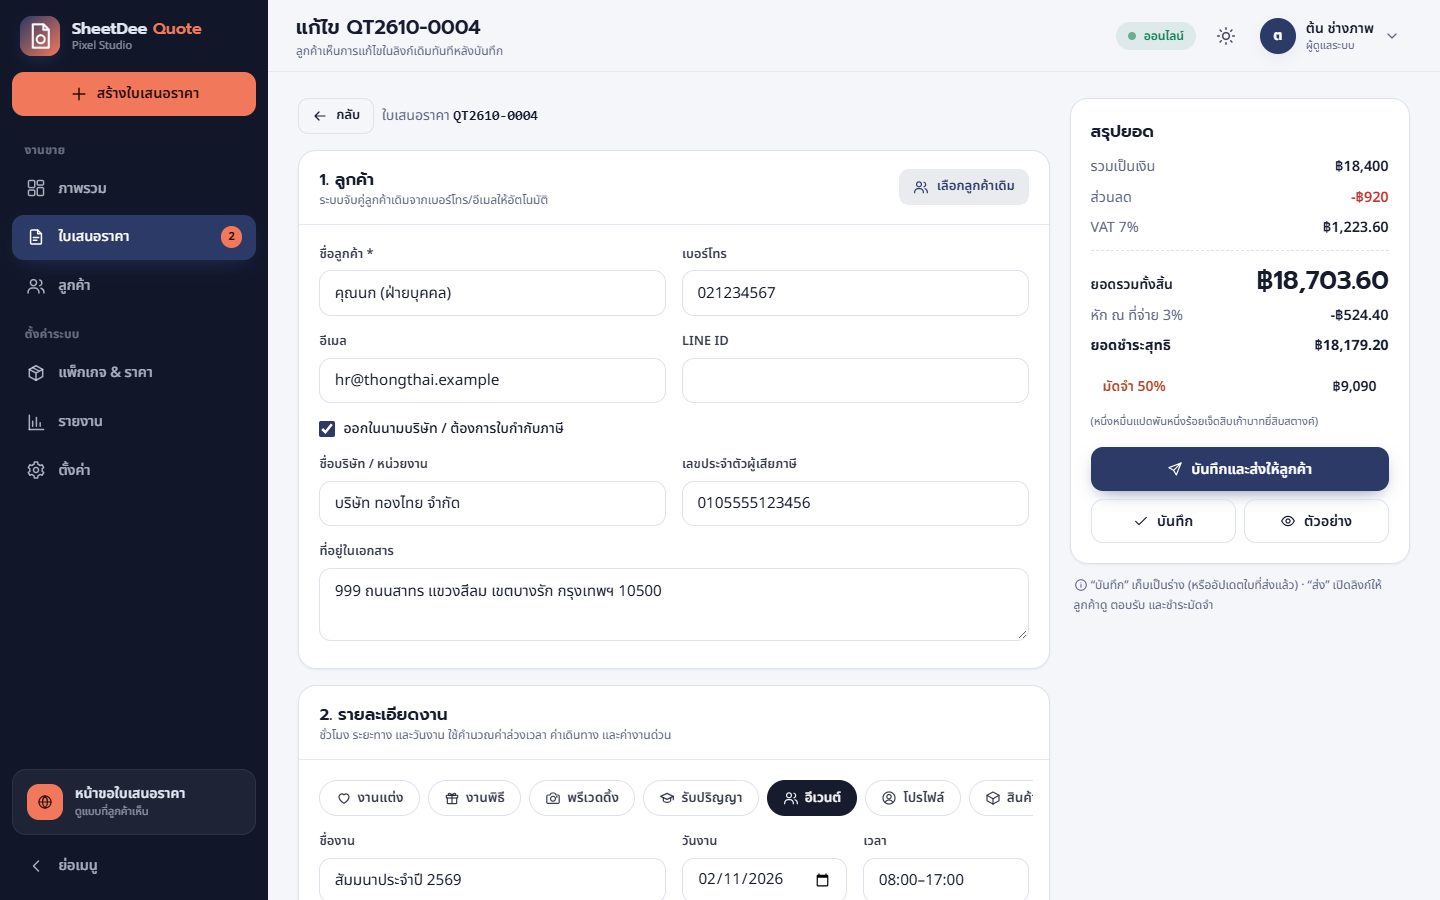Click the tax ID field 0105555123456

click(855, 503)
